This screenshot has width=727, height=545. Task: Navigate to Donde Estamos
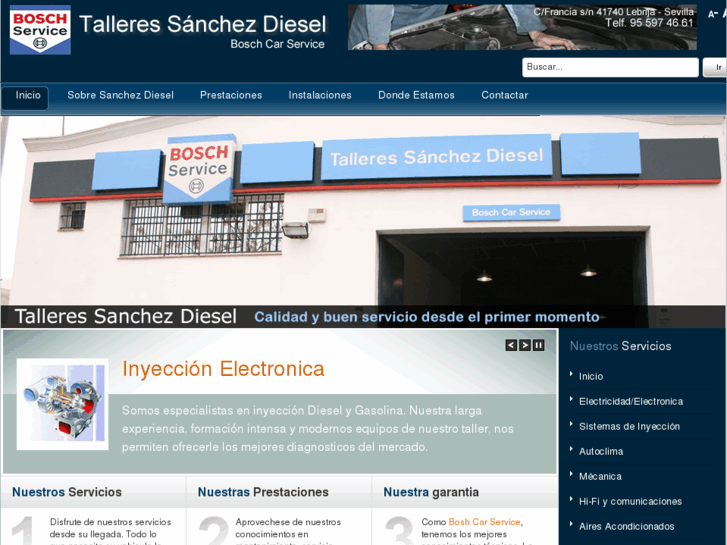(x=416, y=95)
